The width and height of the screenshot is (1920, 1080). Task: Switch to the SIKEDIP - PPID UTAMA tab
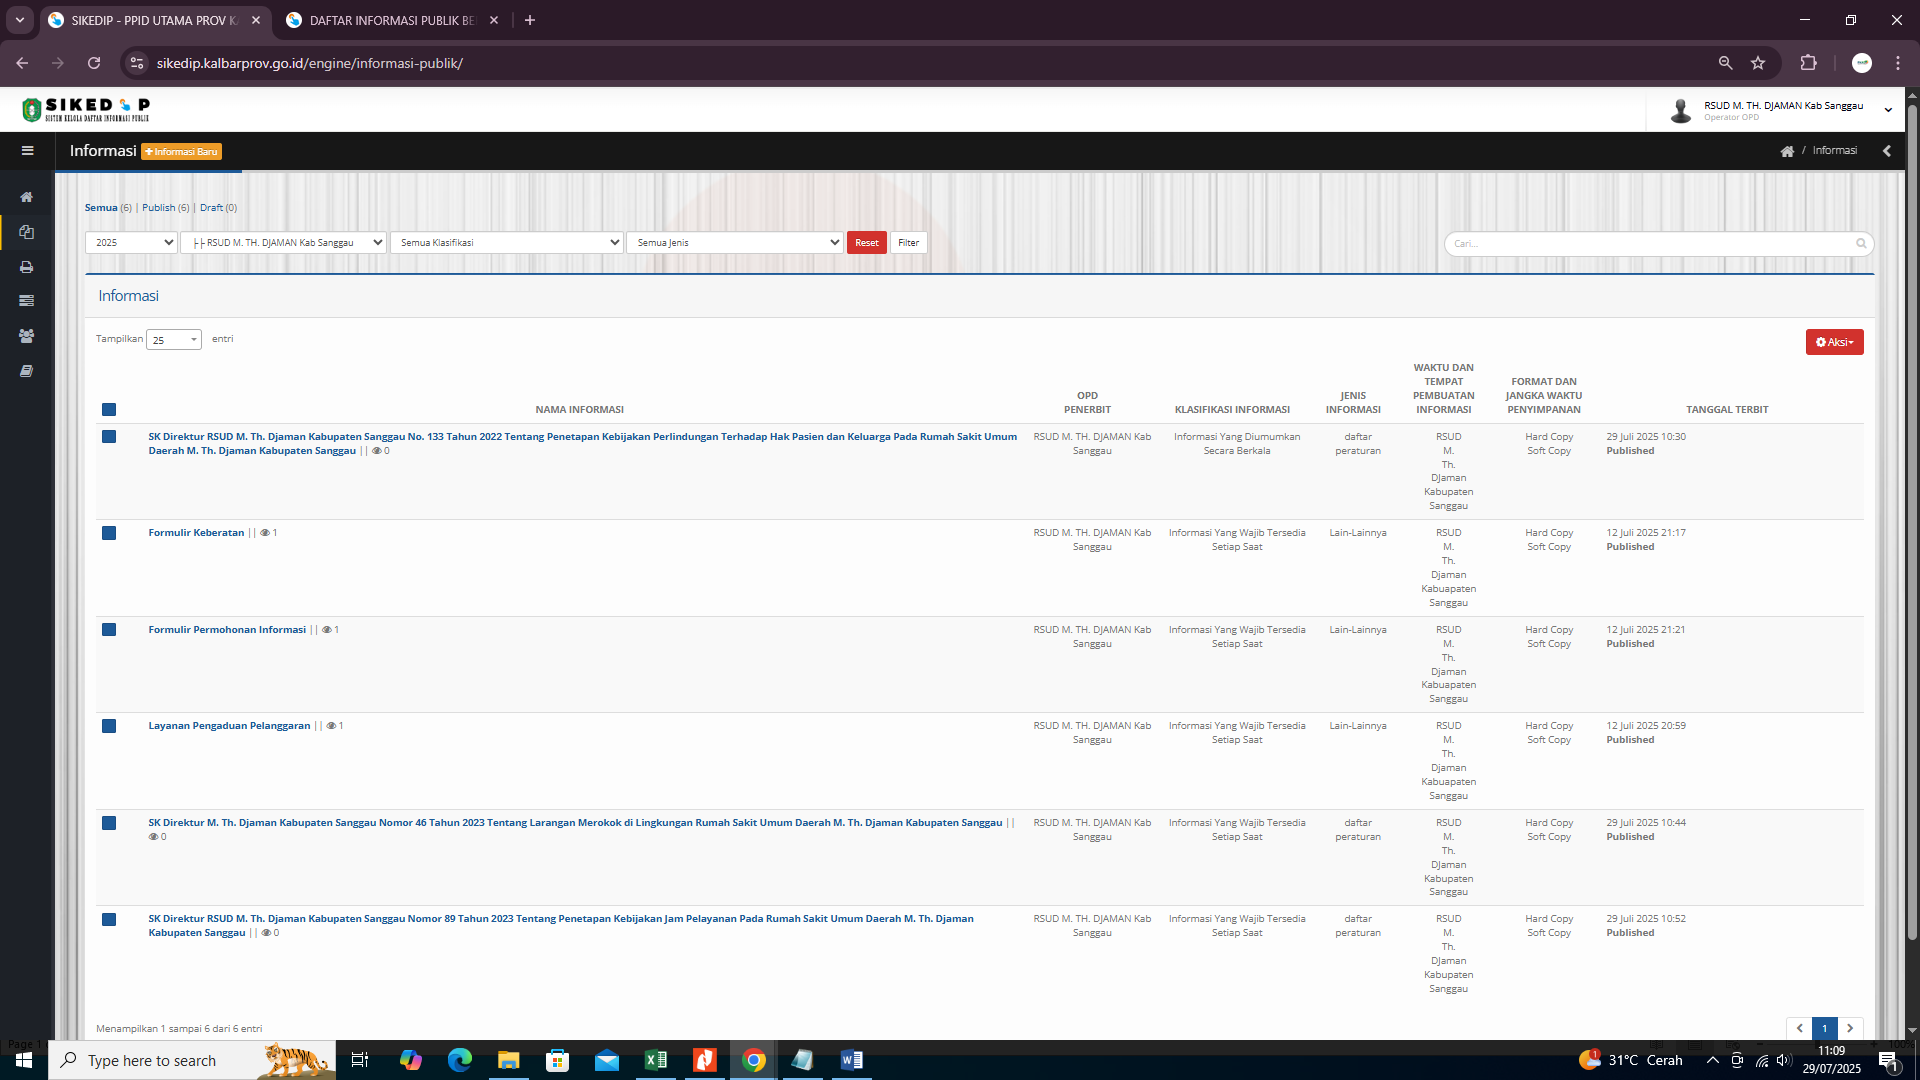pos(155,20)
